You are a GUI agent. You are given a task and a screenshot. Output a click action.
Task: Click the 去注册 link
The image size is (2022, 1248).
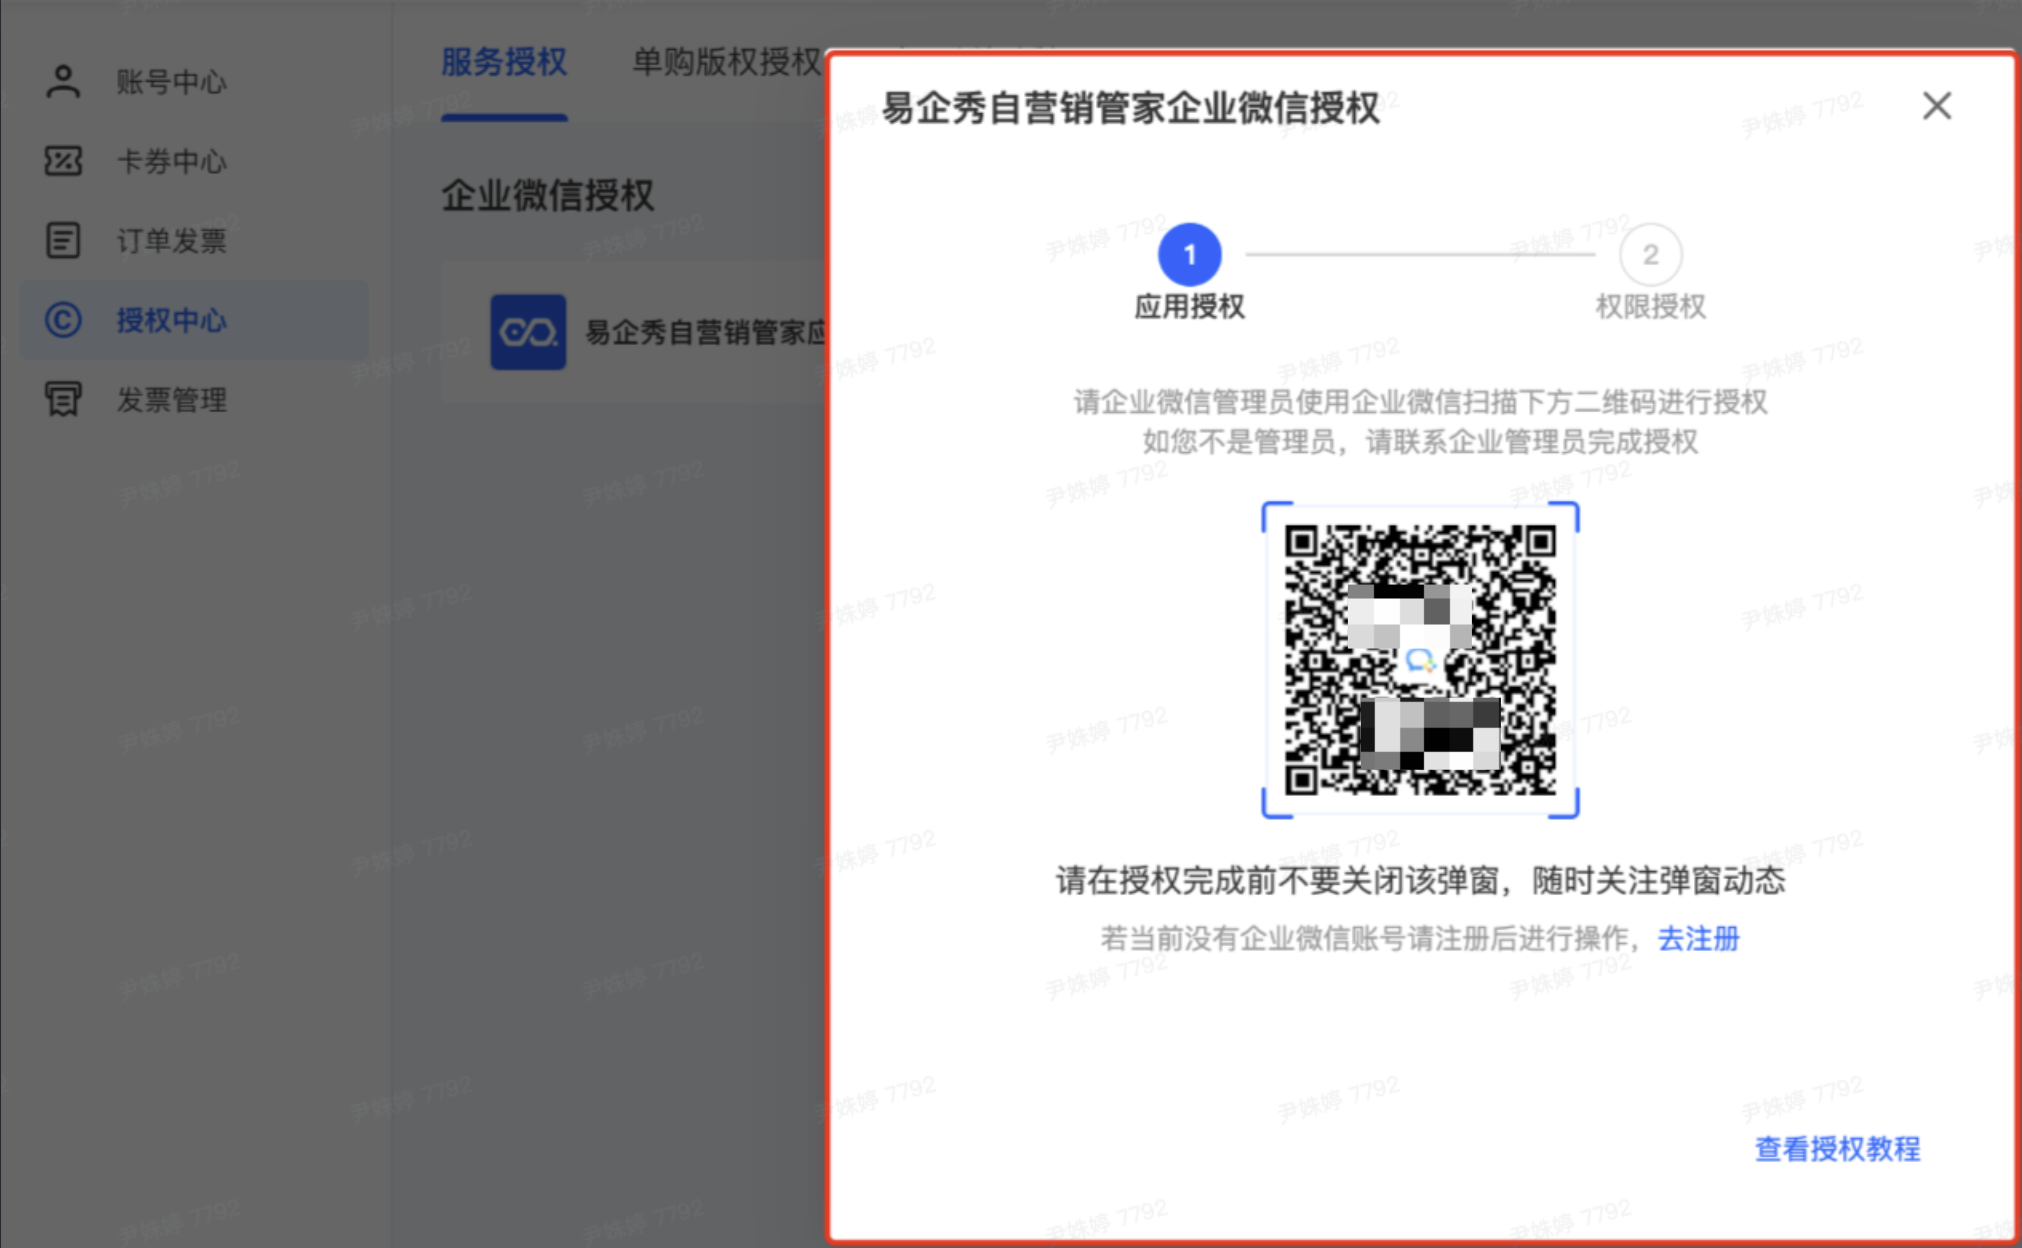[x=1698, y=938]
